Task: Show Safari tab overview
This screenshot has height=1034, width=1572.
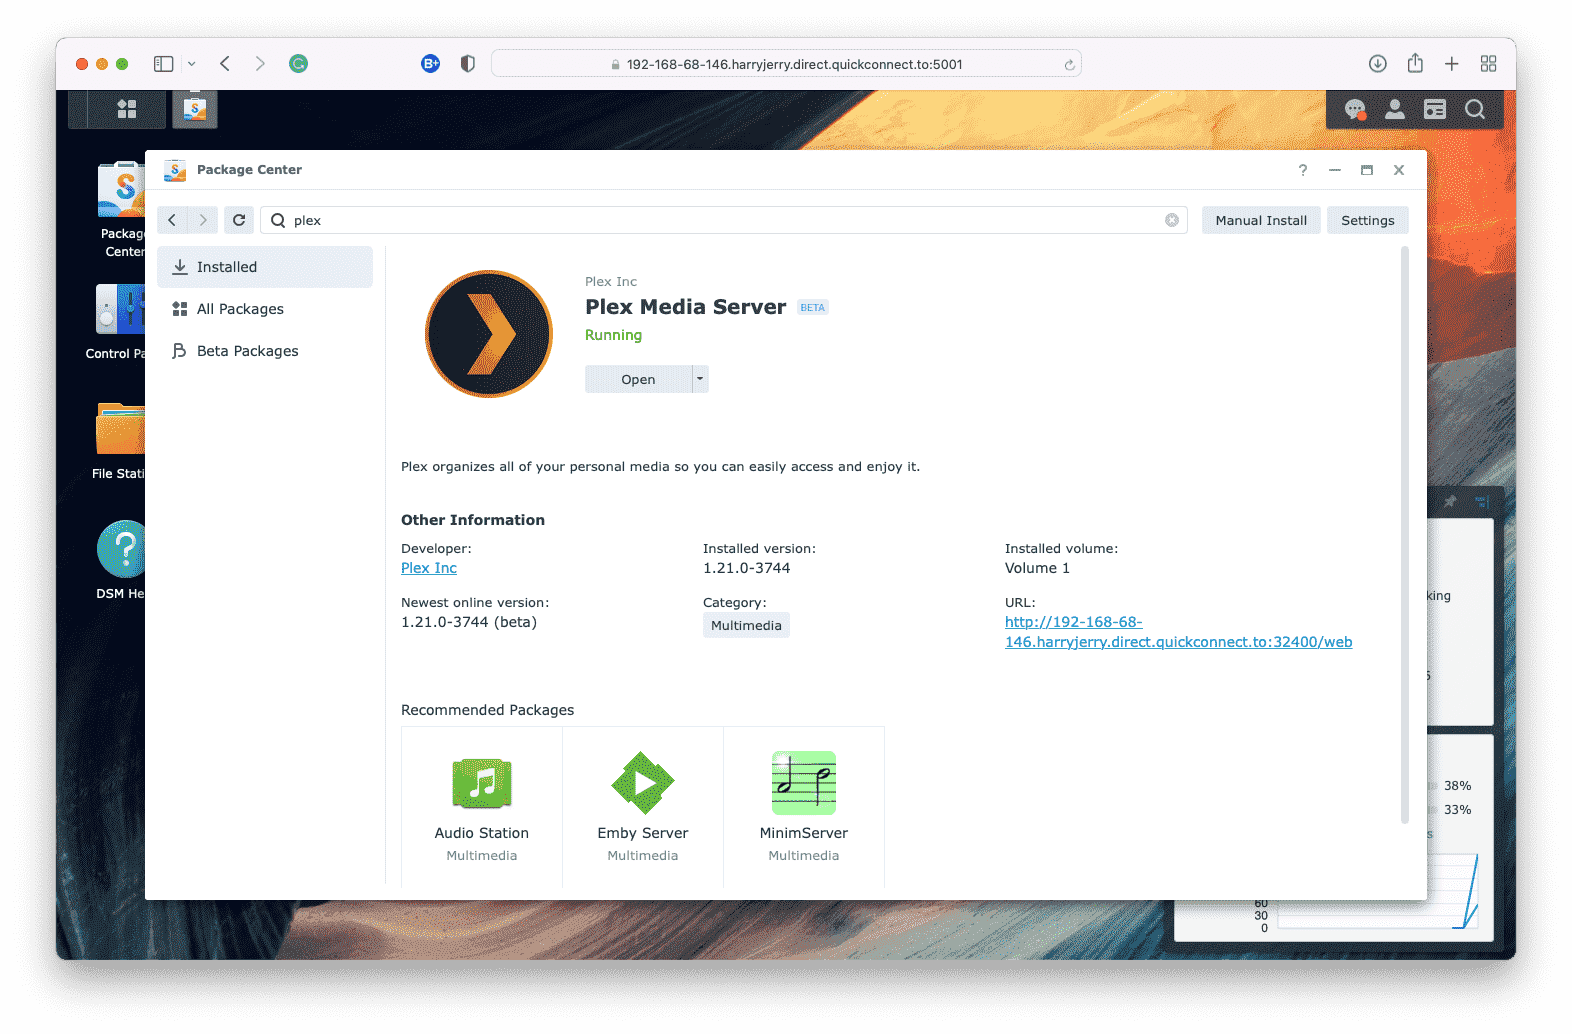Action: click(x=1489, y=64)
